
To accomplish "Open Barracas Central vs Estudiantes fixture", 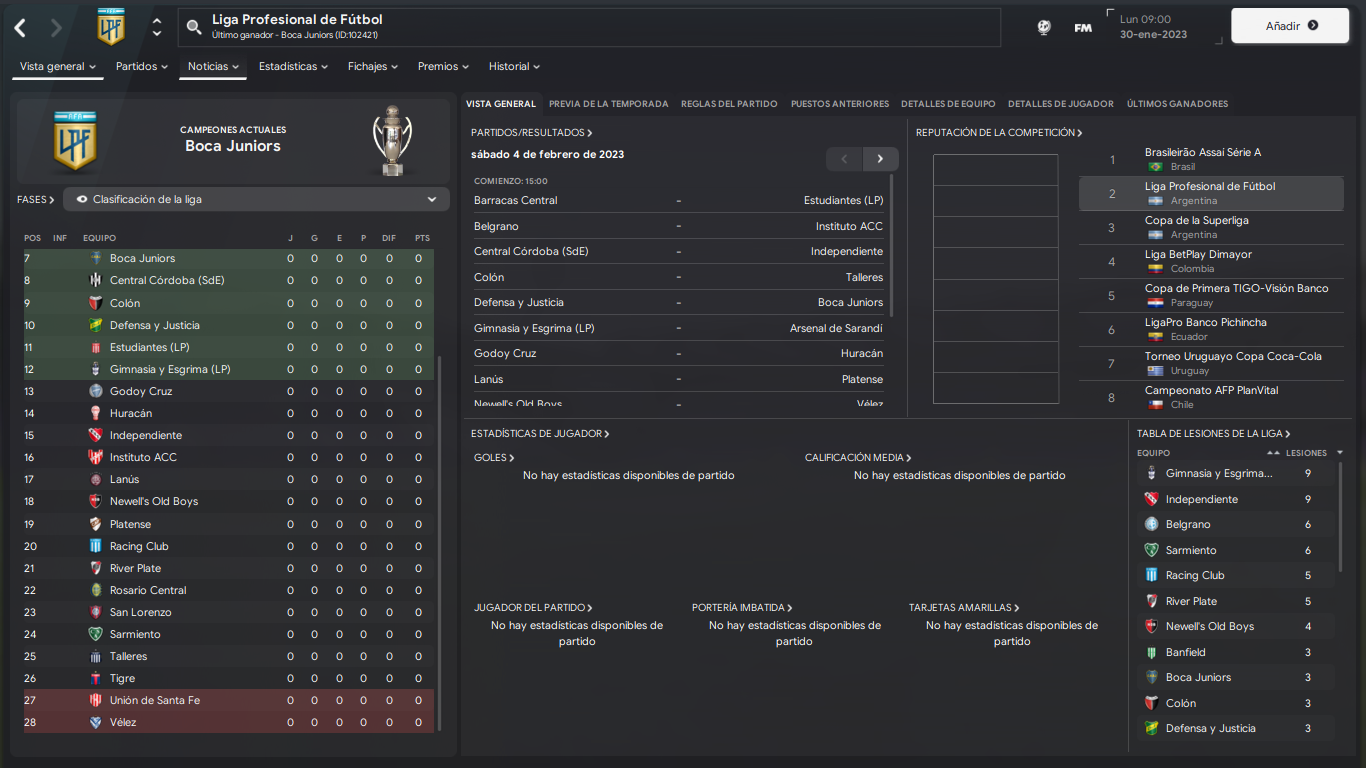I will coord(678,200).
